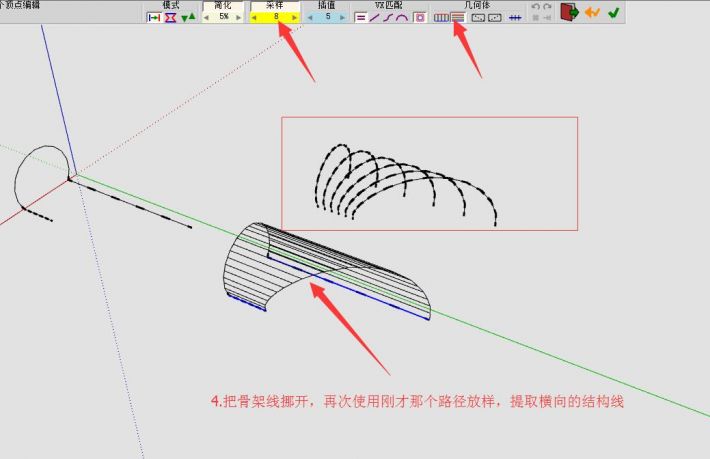Click the 采样 sampling label tab

[275, 5]
